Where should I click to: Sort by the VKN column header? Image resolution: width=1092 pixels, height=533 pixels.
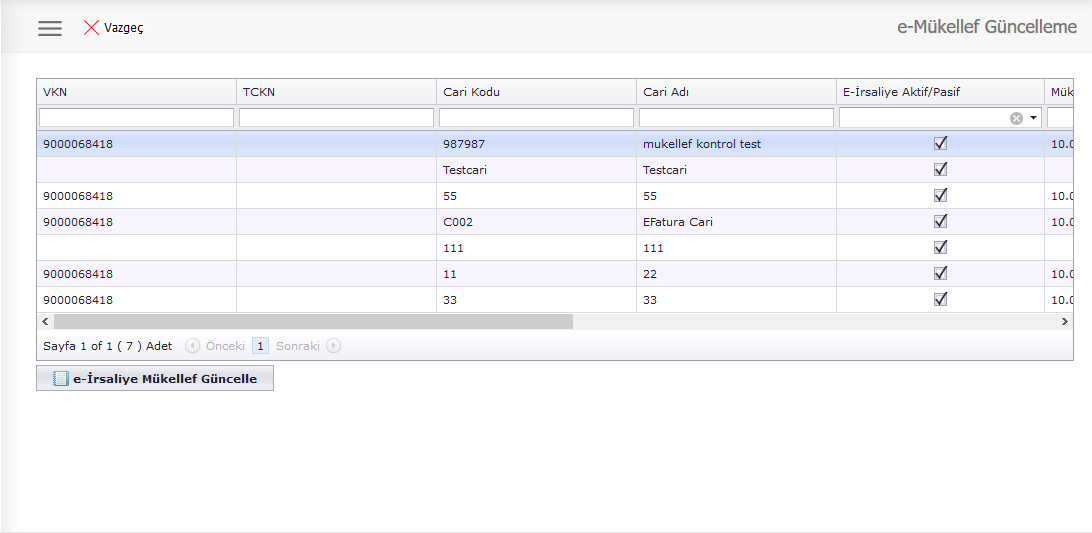[x=136, y=92]
